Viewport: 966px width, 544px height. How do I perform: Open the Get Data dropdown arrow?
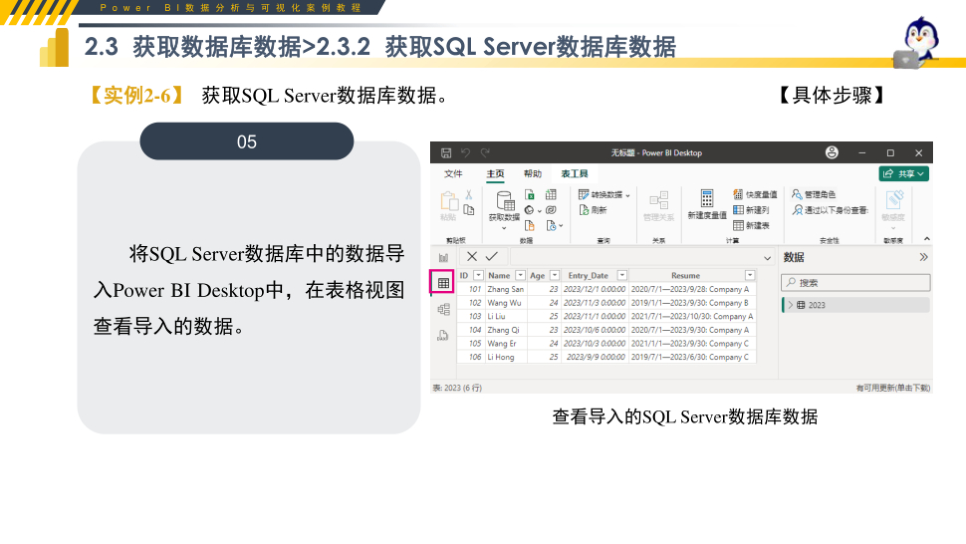pyautogui.click(x=504, y=229)
